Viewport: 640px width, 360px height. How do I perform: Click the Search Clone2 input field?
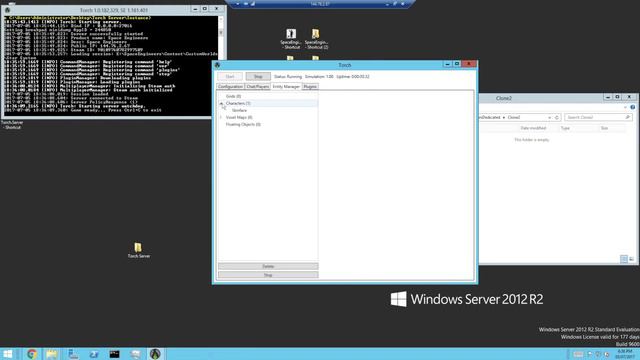[598, 117]
